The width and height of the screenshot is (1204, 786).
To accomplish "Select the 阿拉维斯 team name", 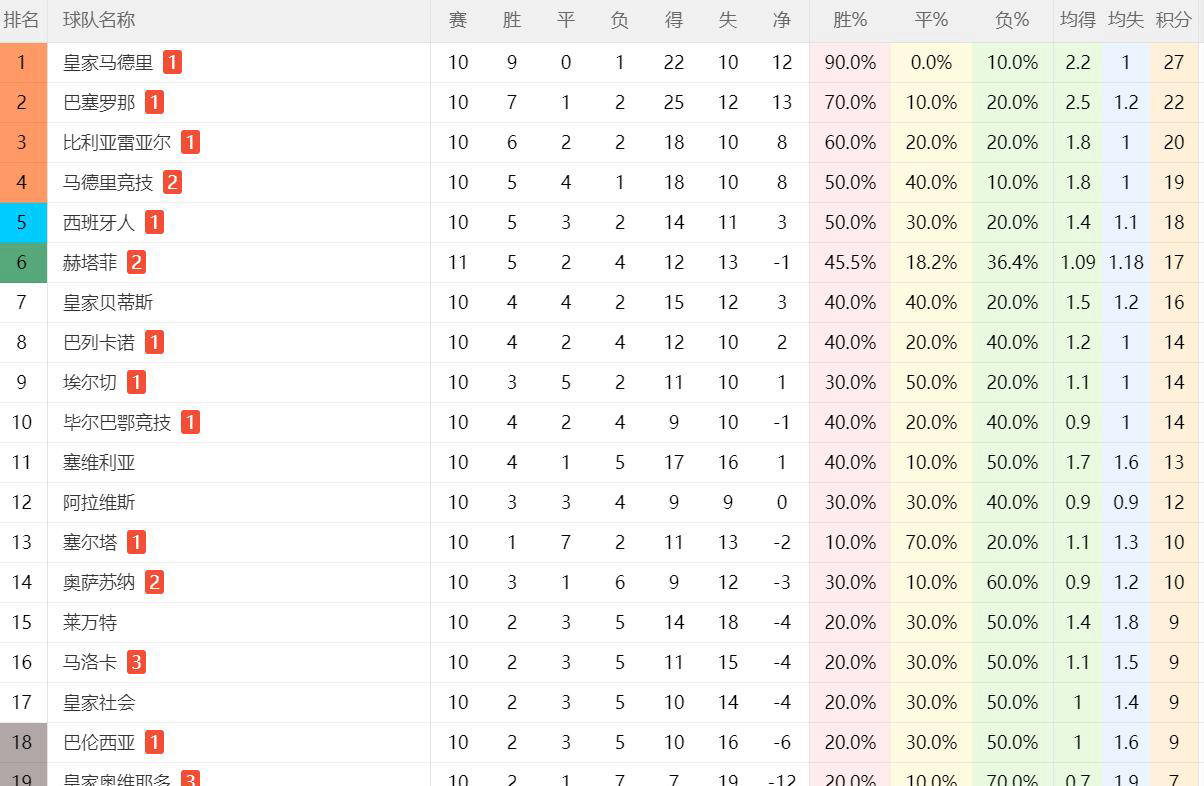I will [99, 503].
